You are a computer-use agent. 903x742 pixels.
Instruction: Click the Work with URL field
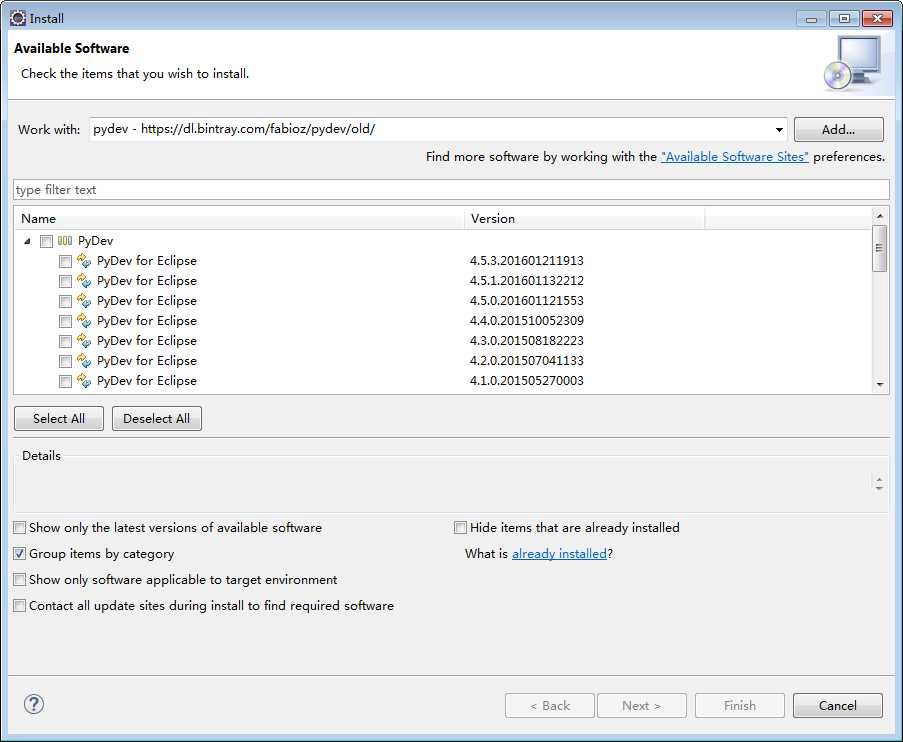432,129
